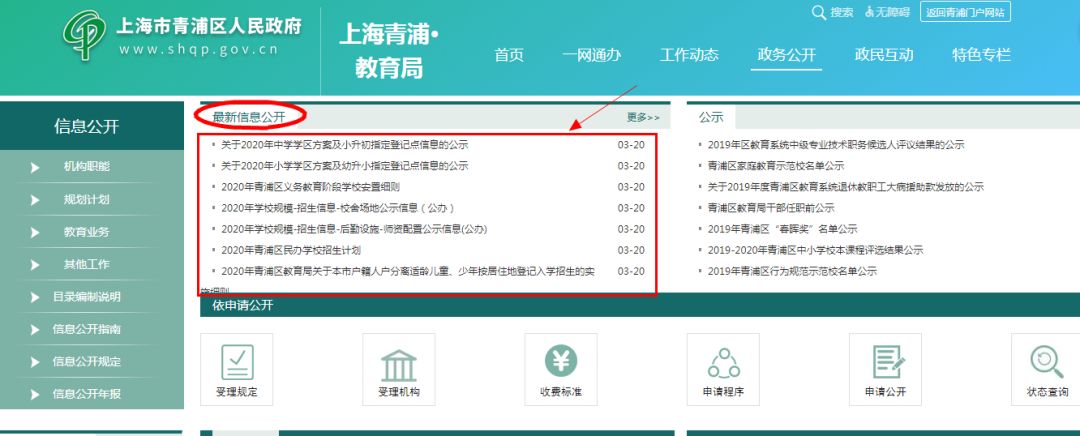The height and width of the screenshot is (436, 1080).
Task: Click the 返回青浦门户网站 button
Action: click(965, 12)
